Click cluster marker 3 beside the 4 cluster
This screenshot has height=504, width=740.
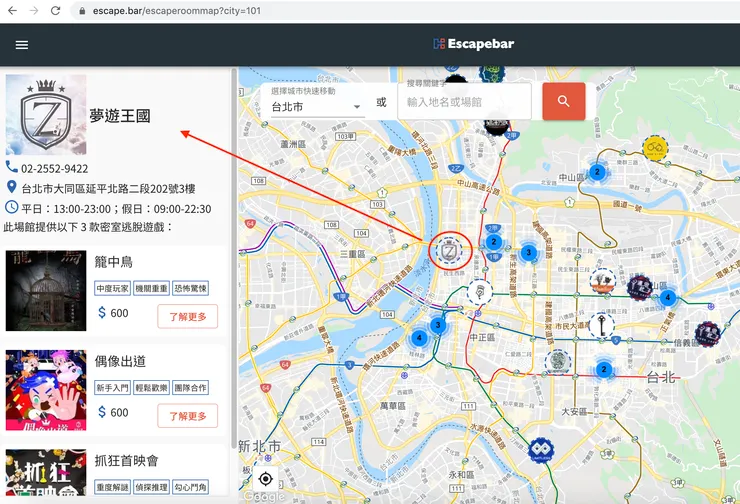pyautogui.click(x=438, y=325)
